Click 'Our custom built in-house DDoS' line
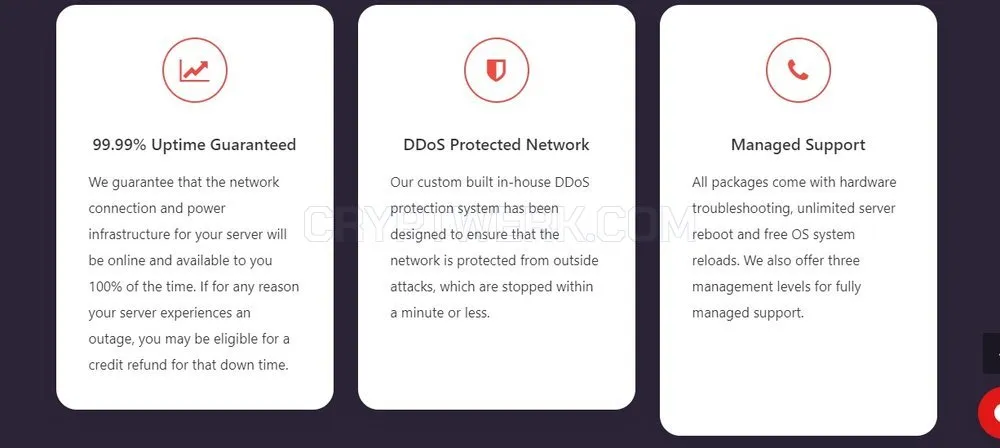 tap(490, 183)
